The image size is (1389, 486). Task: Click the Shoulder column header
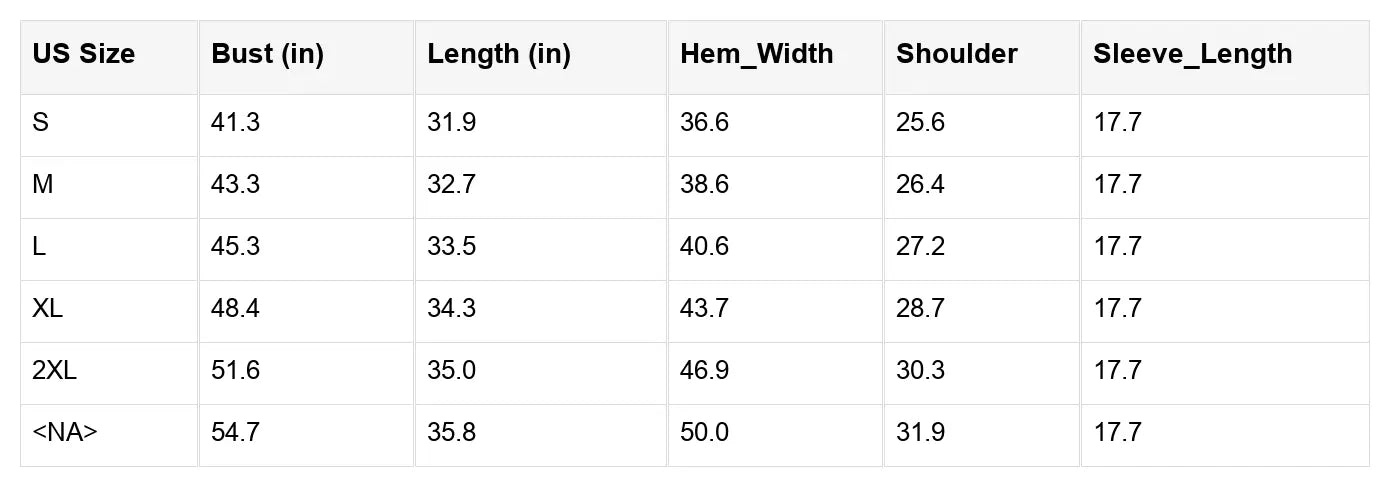tap(982, 57)
